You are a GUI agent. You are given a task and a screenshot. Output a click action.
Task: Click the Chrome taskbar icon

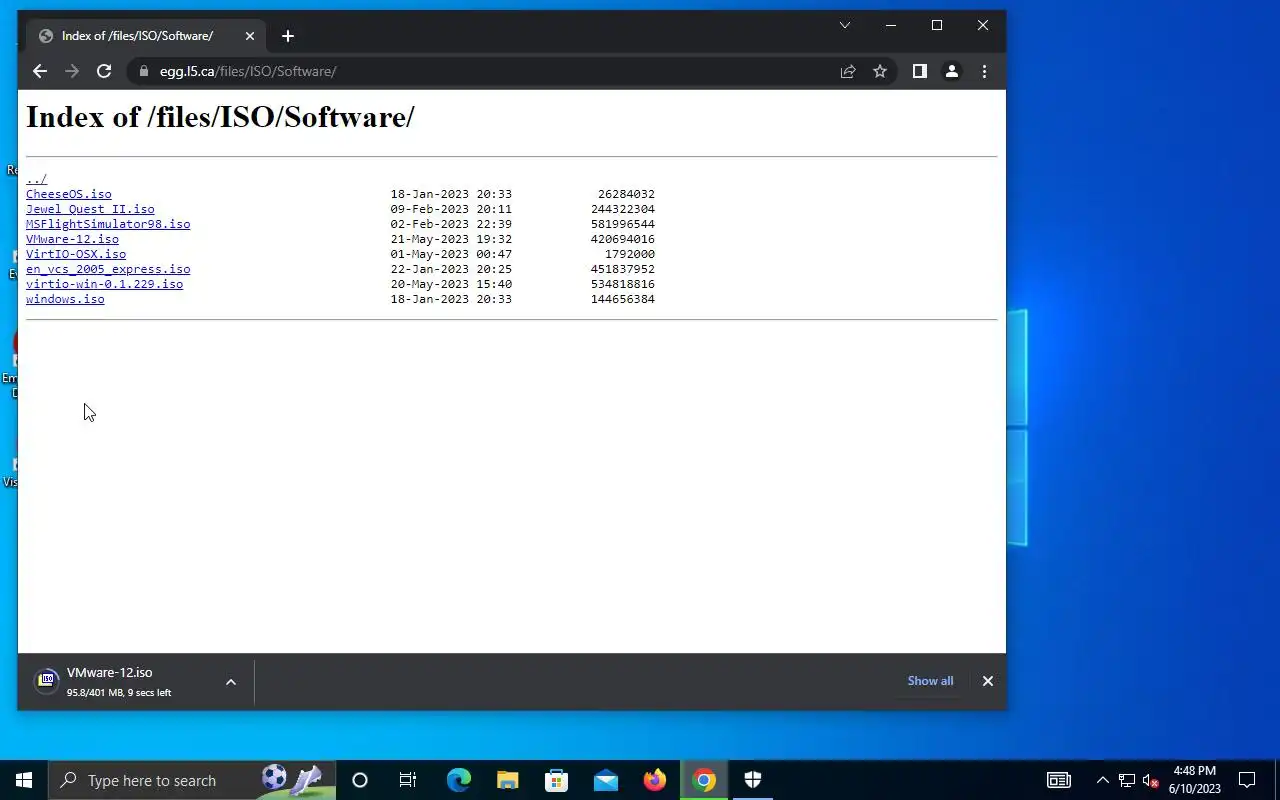point(704,780)
